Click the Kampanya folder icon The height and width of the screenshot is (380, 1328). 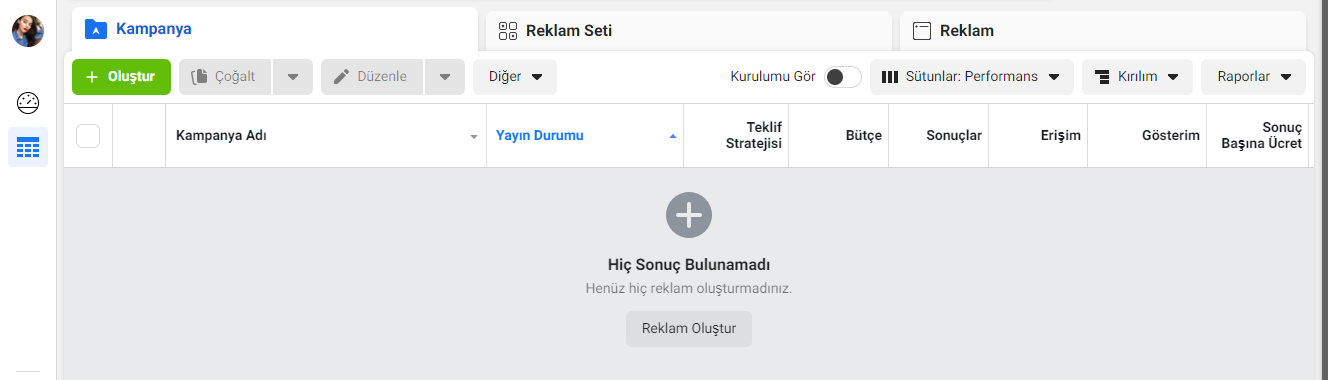point(96,29)
